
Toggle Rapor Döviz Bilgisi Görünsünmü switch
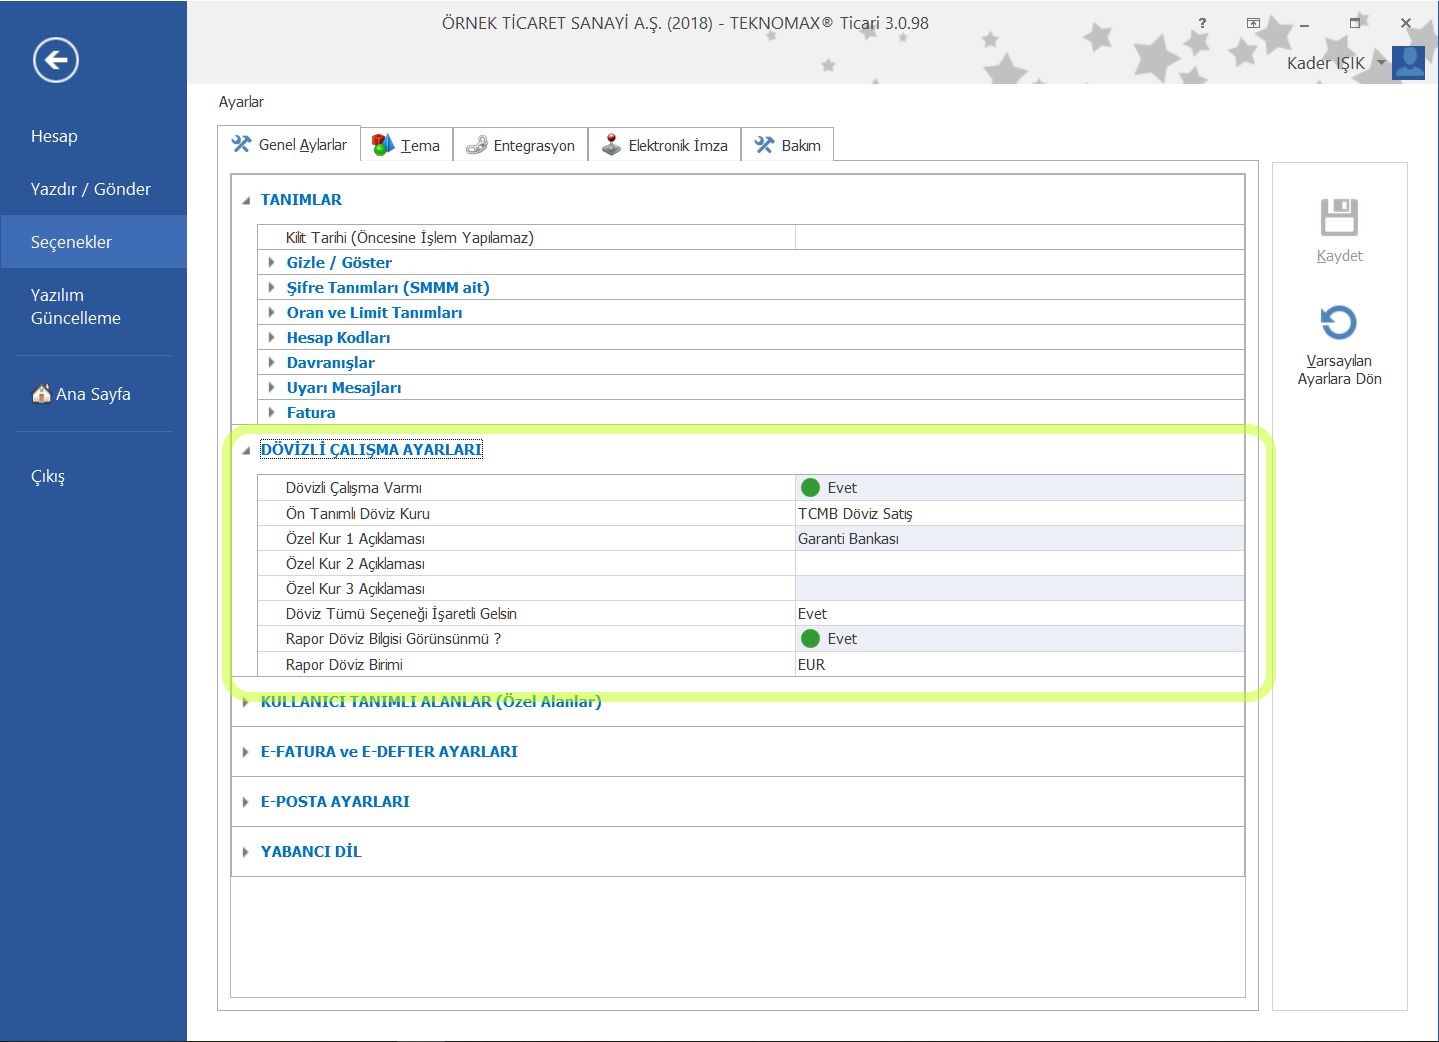point(811,639)
